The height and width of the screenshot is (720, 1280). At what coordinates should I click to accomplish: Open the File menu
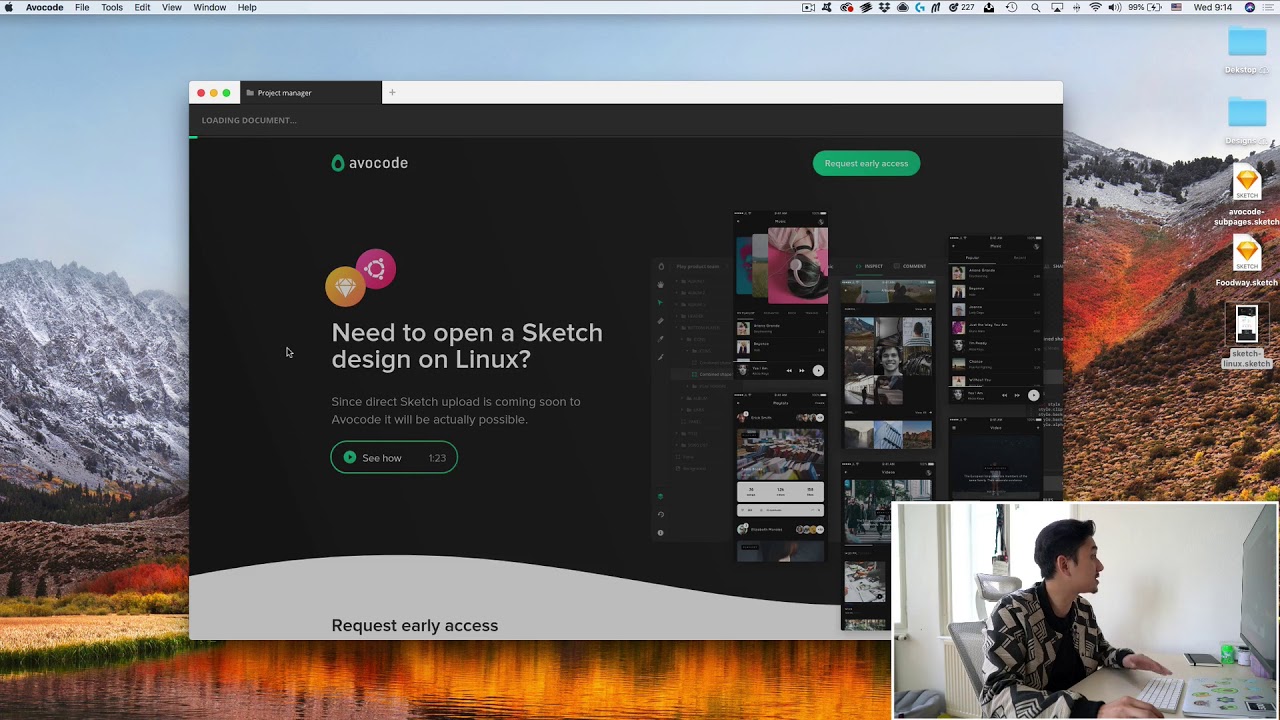(82, 7)
